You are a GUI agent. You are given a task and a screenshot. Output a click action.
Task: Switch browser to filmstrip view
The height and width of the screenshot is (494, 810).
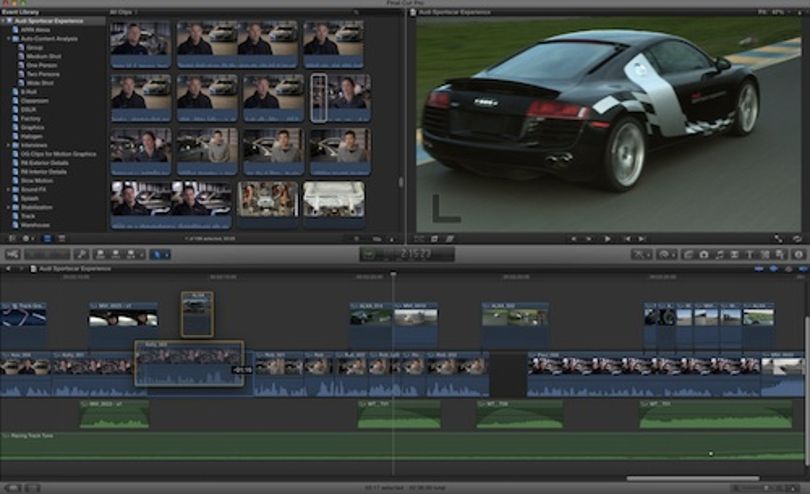tap(47, 239)
